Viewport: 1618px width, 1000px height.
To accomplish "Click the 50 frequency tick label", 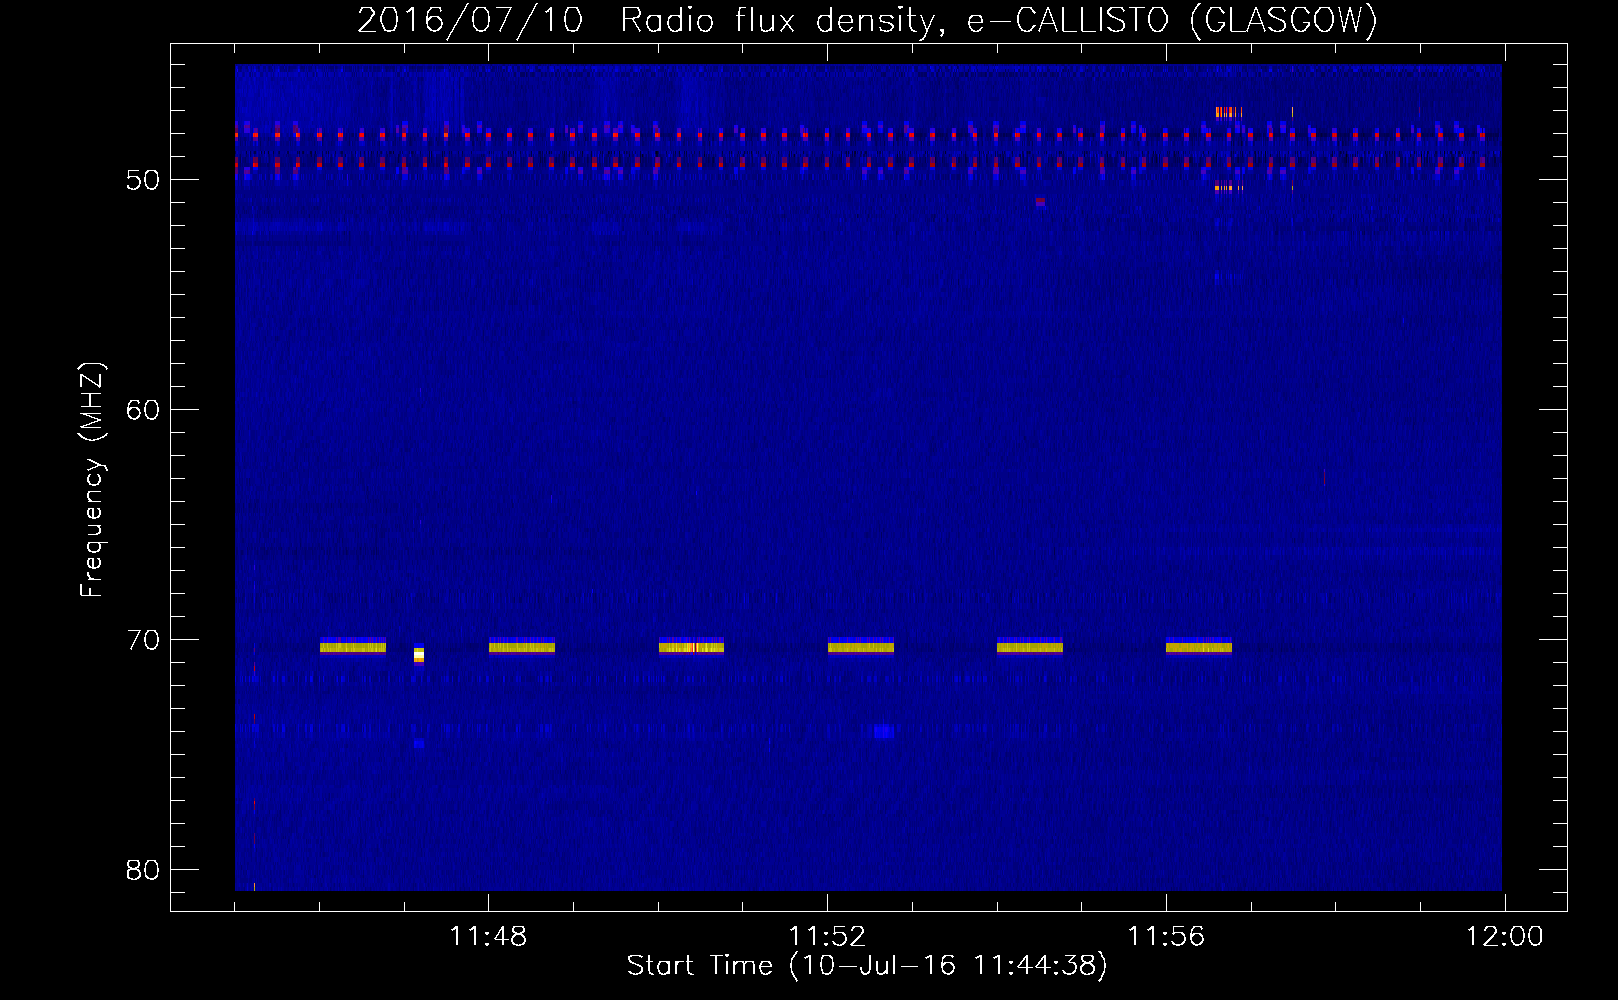I will (142, 180).
